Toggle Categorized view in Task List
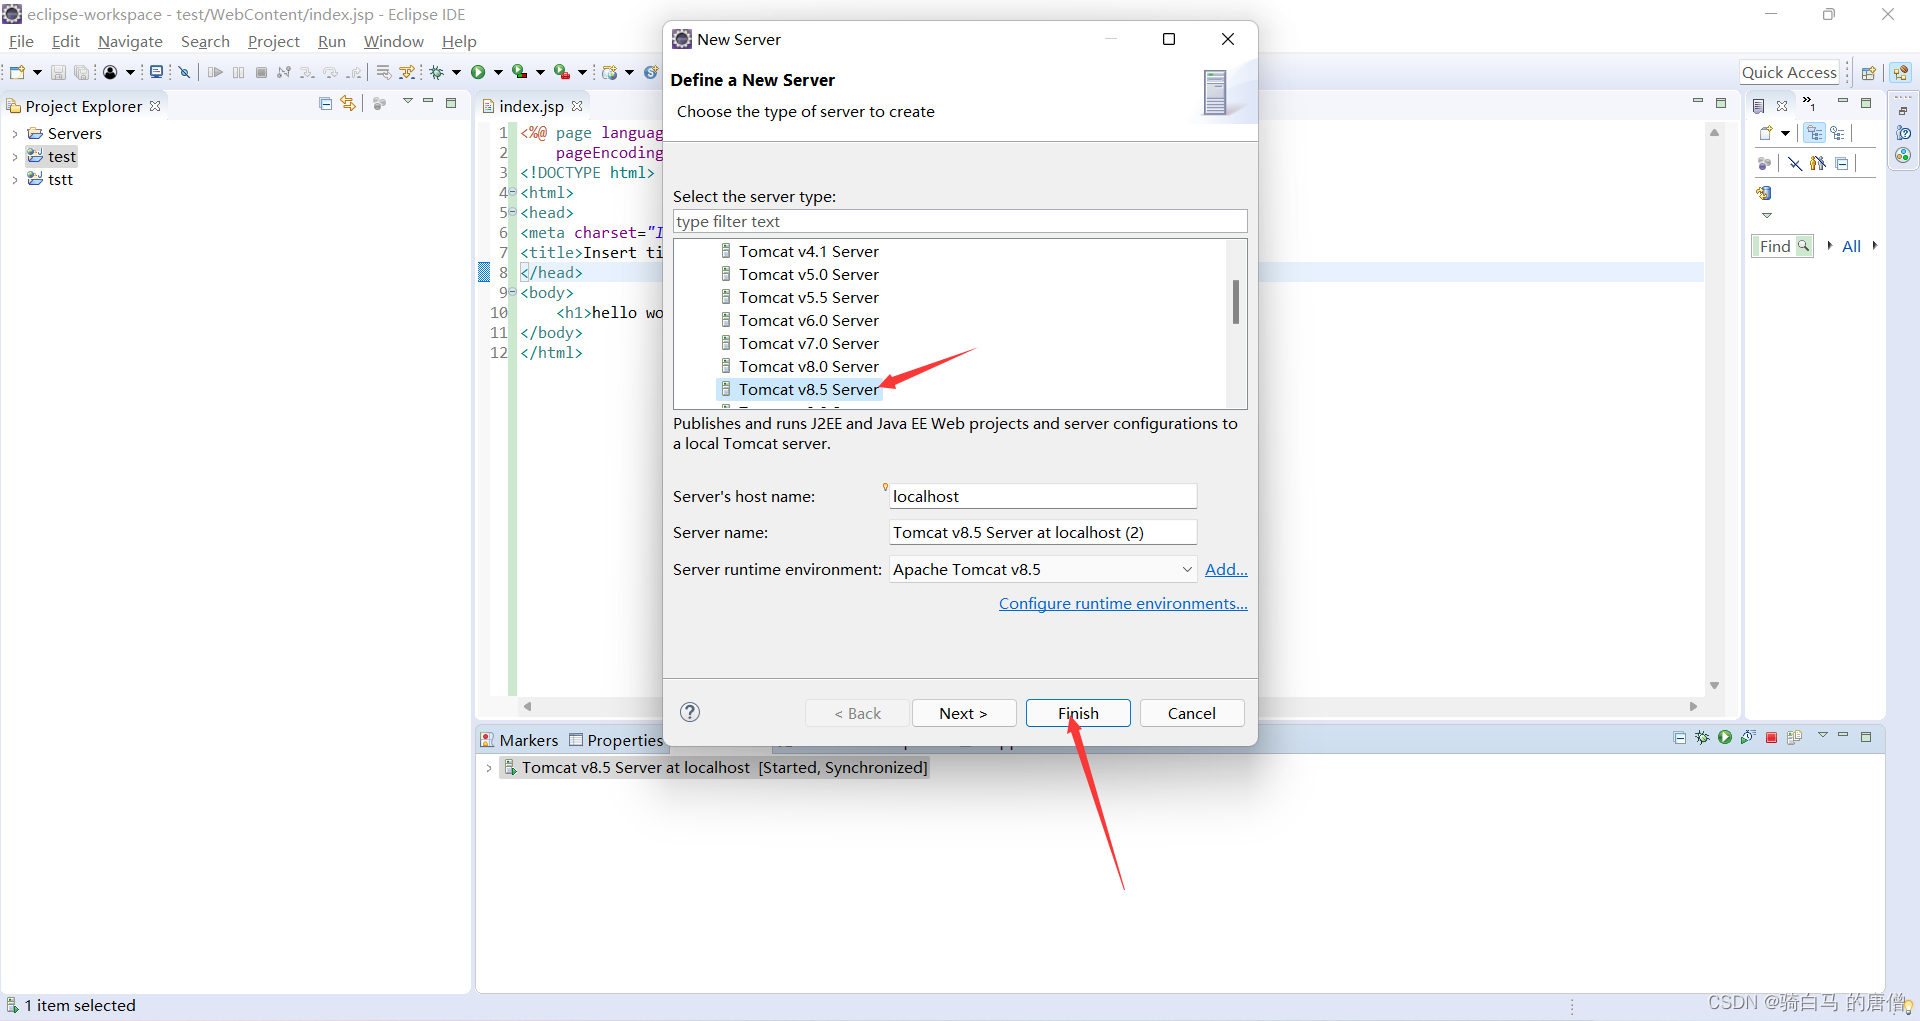The height and width of the screenshot is (1021, 1920). click(1814, 133)
